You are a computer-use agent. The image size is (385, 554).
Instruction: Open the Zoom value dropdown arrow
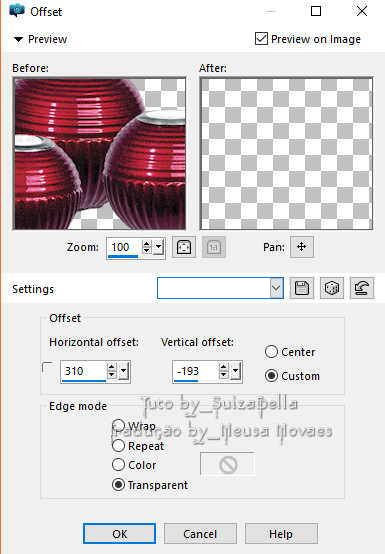[159, 247]
